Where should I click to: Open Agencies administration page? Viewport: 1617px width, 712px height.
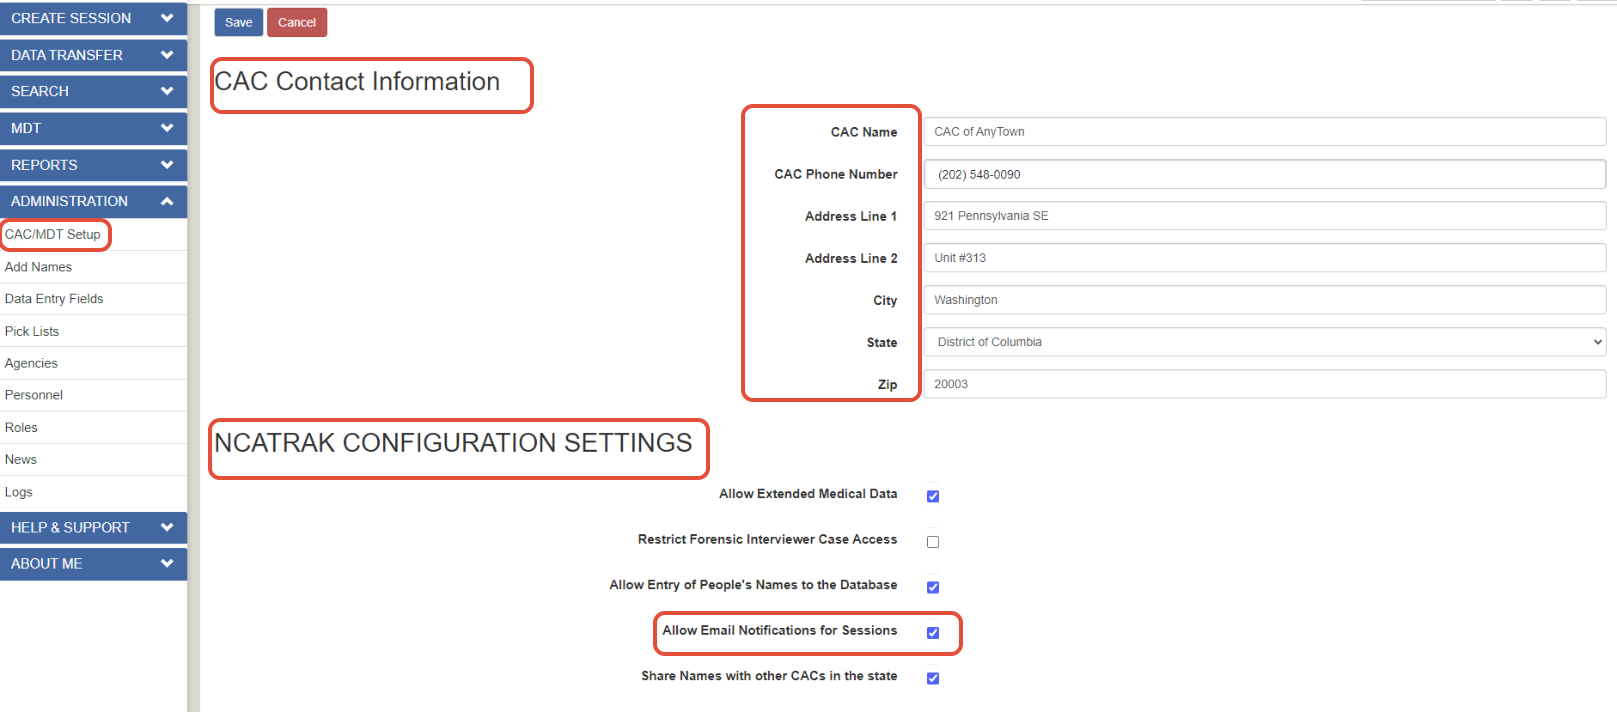(x=31, y=363)
